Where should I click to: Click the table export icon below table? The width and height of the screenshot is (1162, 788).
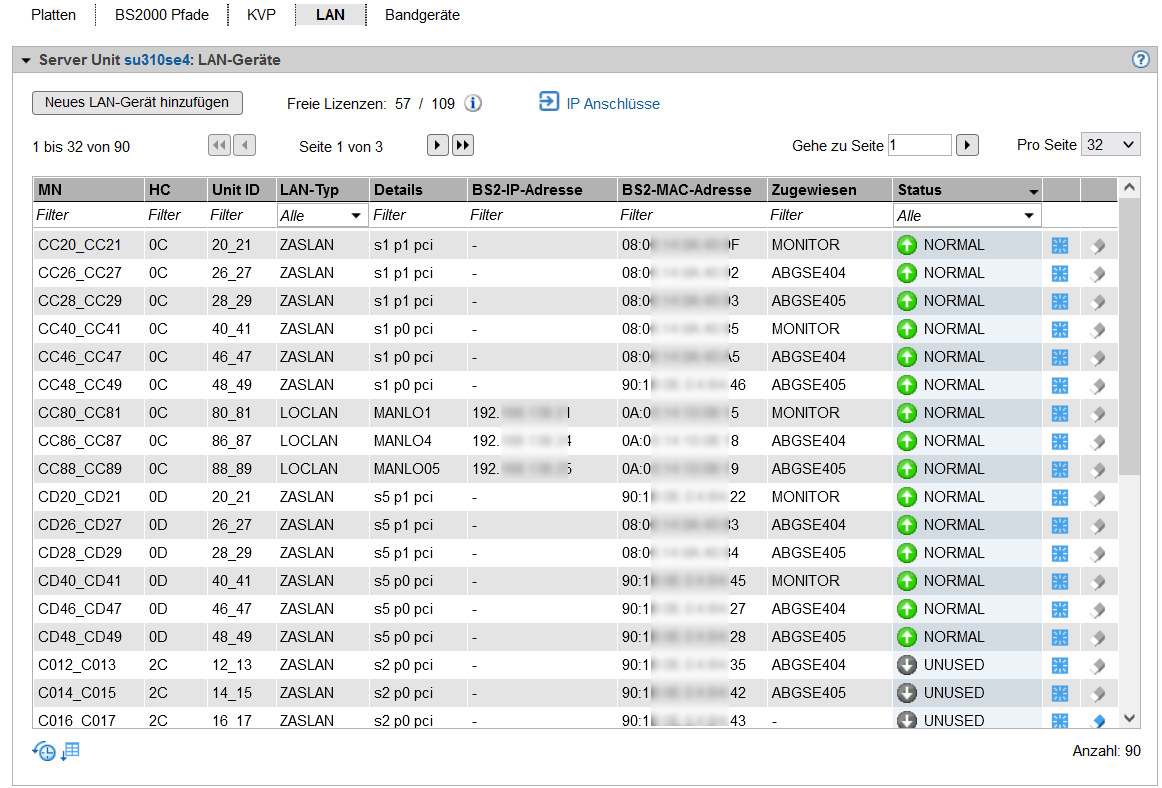(71, 751)
